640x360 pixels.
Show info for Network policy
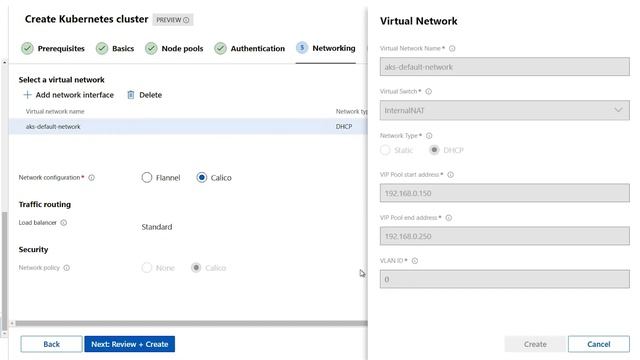click(x=67, y=268)
